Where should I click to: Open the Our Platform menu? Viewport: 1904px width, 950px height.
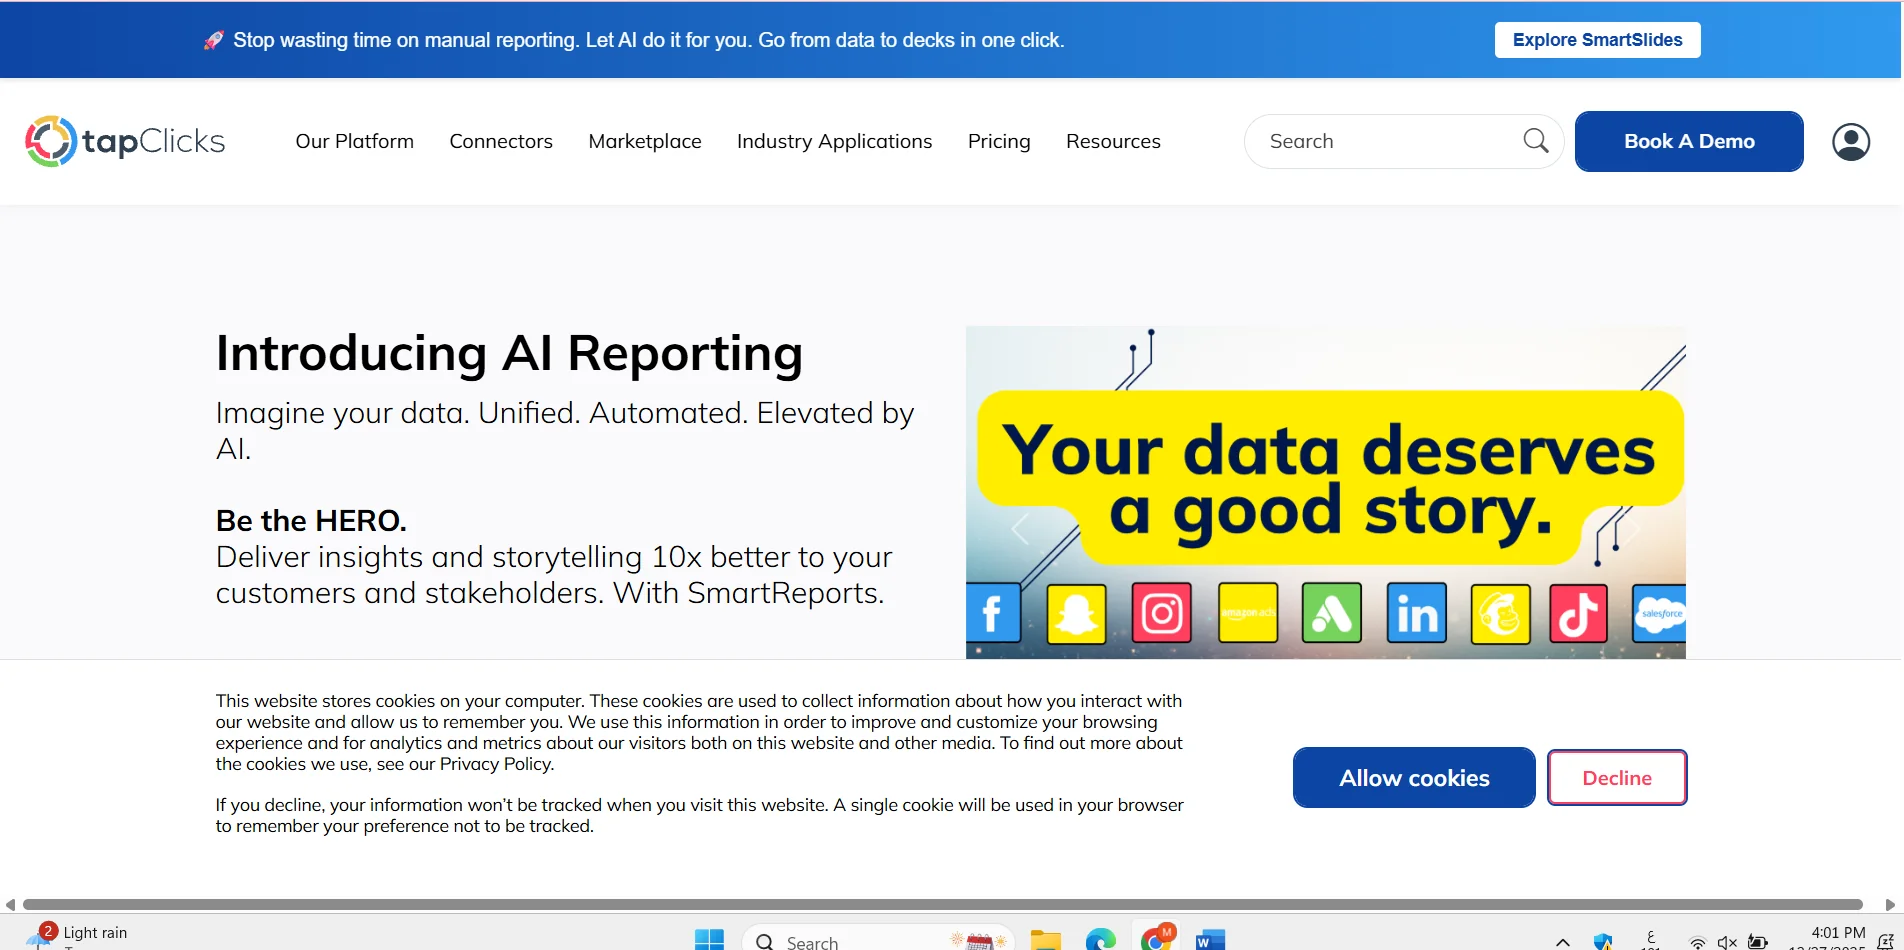354,141
